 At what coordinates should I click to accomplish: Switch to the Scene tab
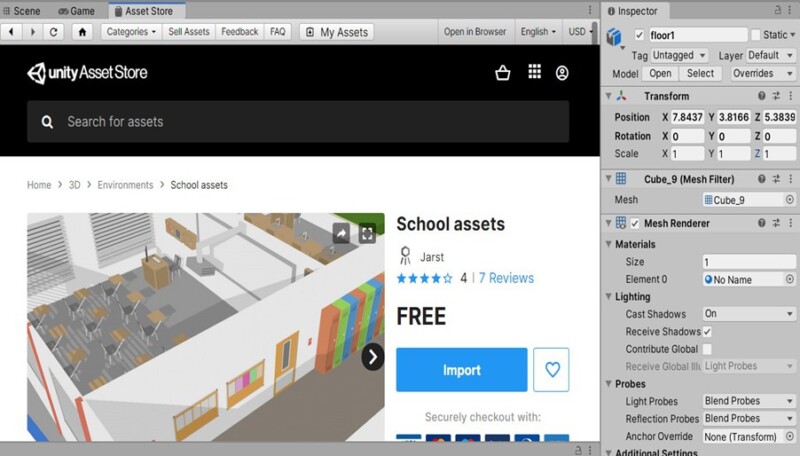click(x=21, y=11)
